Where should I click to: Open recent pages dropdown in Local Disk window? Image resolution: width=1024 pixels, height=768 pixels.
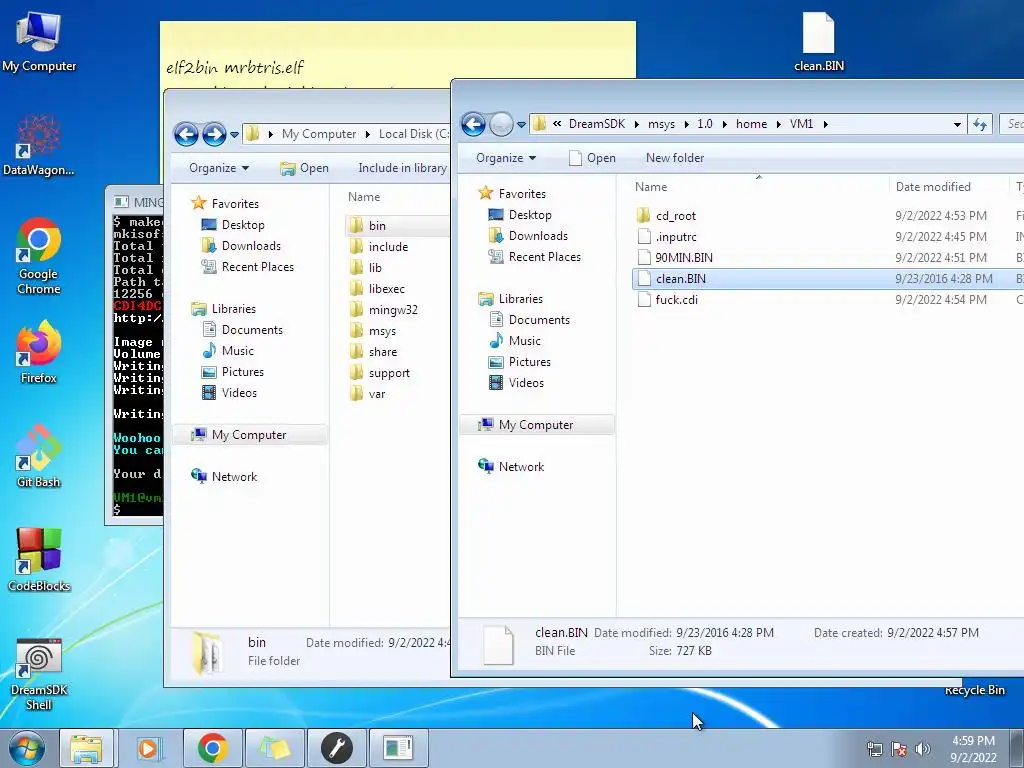click(x=234, y=135)
